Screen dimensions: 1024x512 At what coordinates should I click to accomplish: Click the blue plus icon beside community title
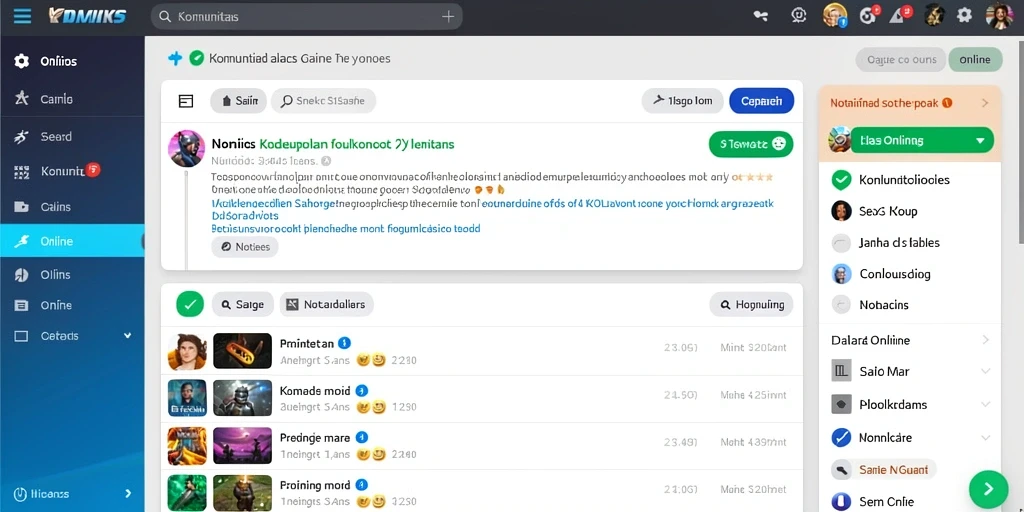click(x=175, y=58)
